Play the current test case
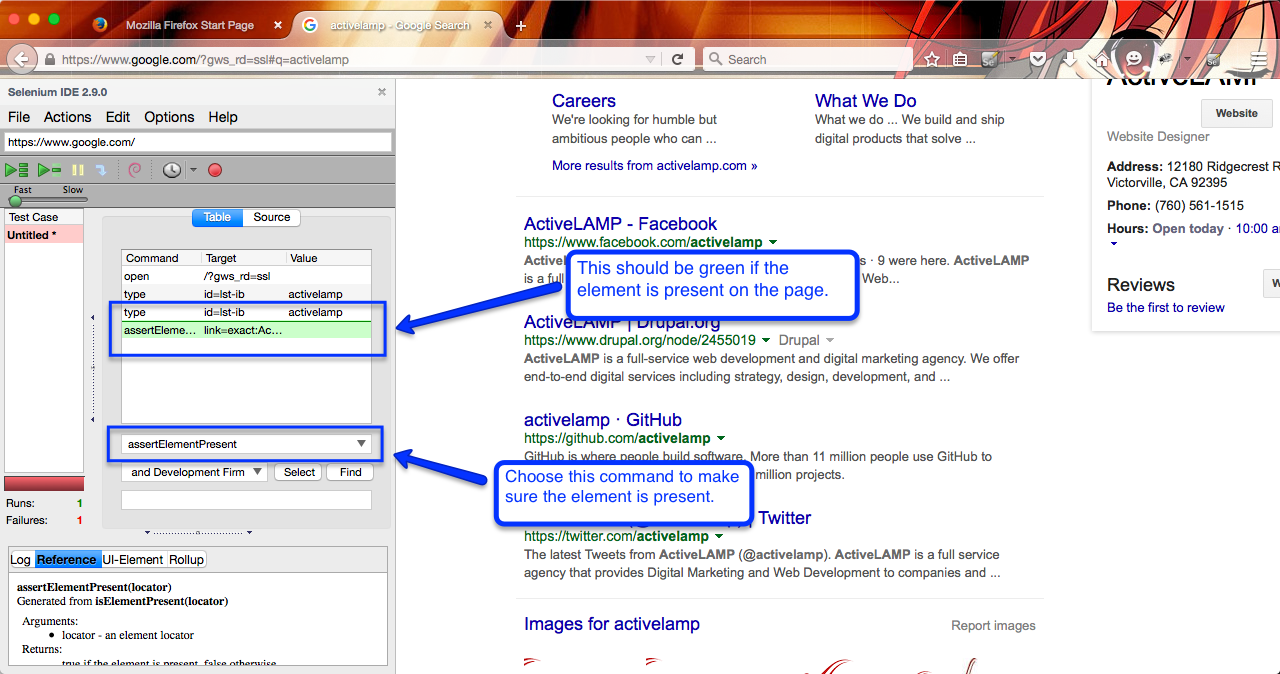Viewport: 1280px width, 674px height. click(x=49, y=170)
